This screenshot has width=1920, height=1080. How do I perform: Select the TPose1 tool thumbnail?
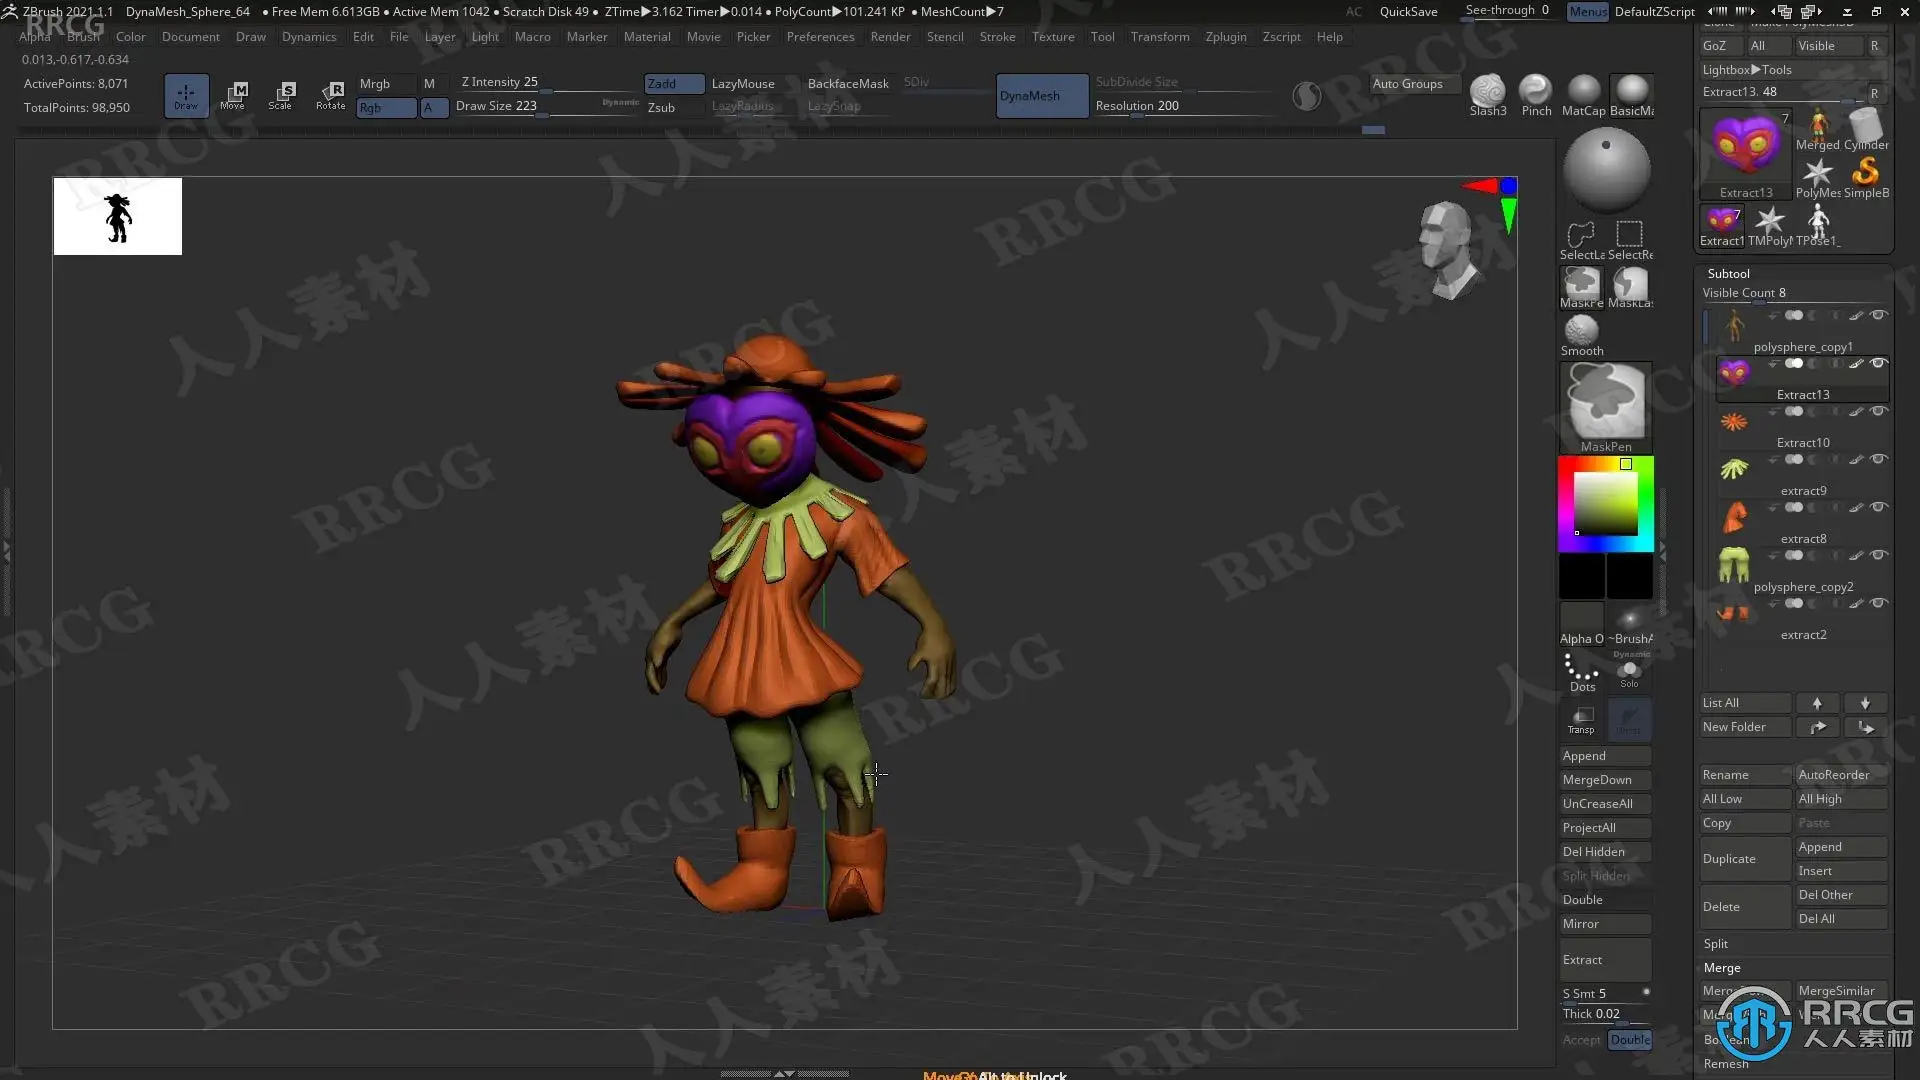1818,226
